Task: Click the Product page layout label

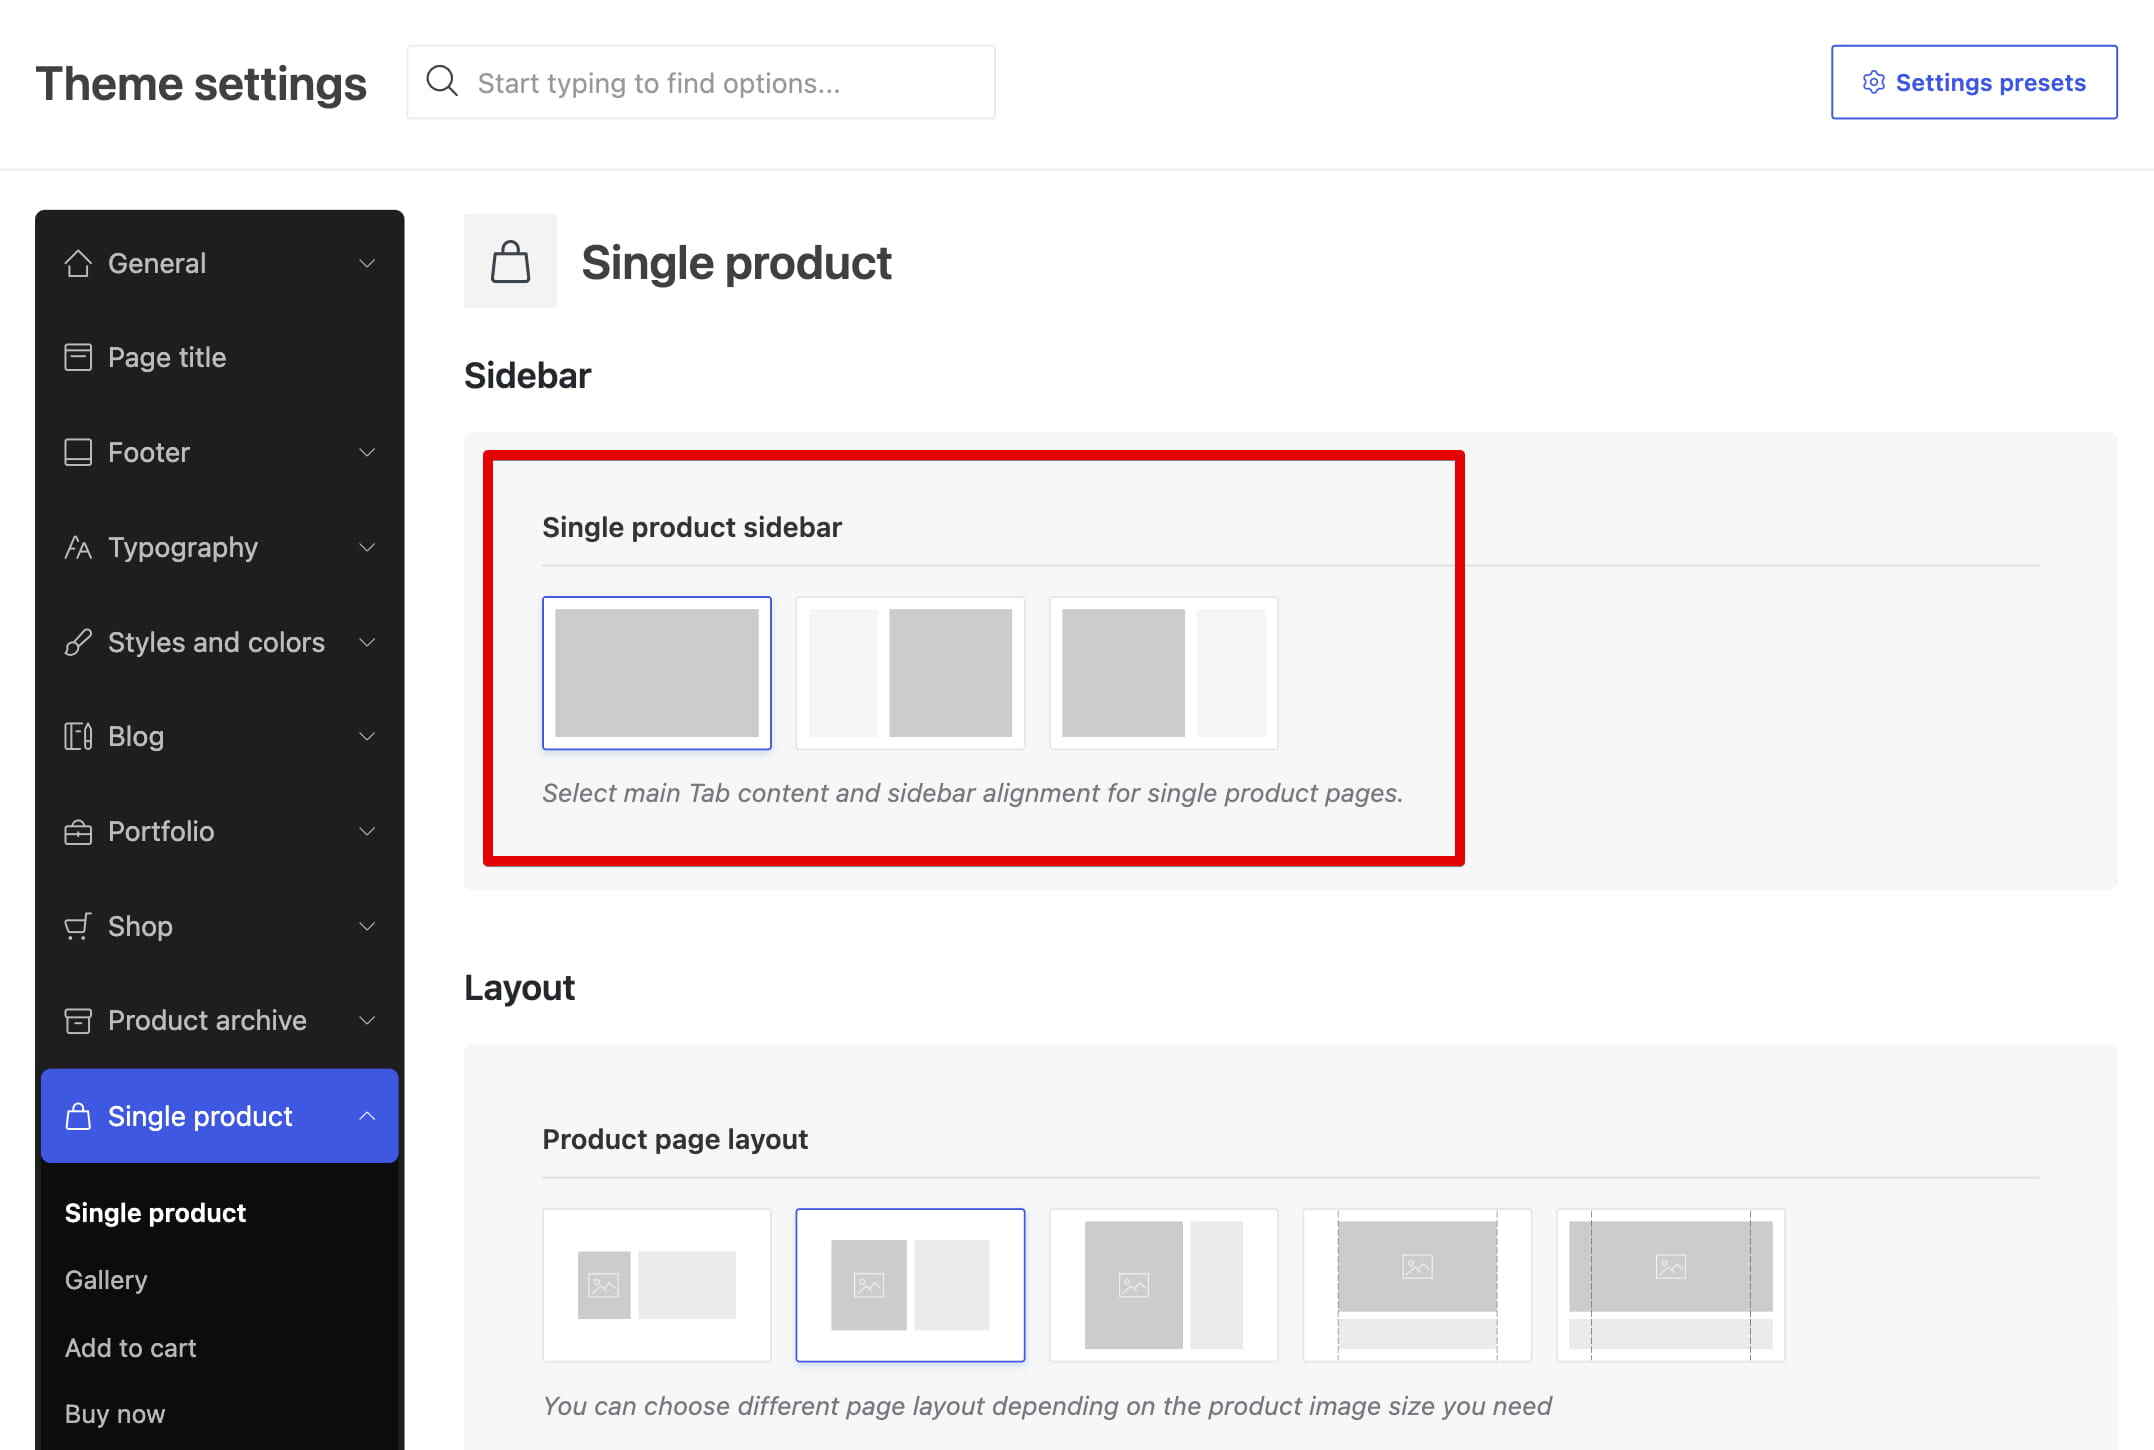Action: [x=675, y=1139]
